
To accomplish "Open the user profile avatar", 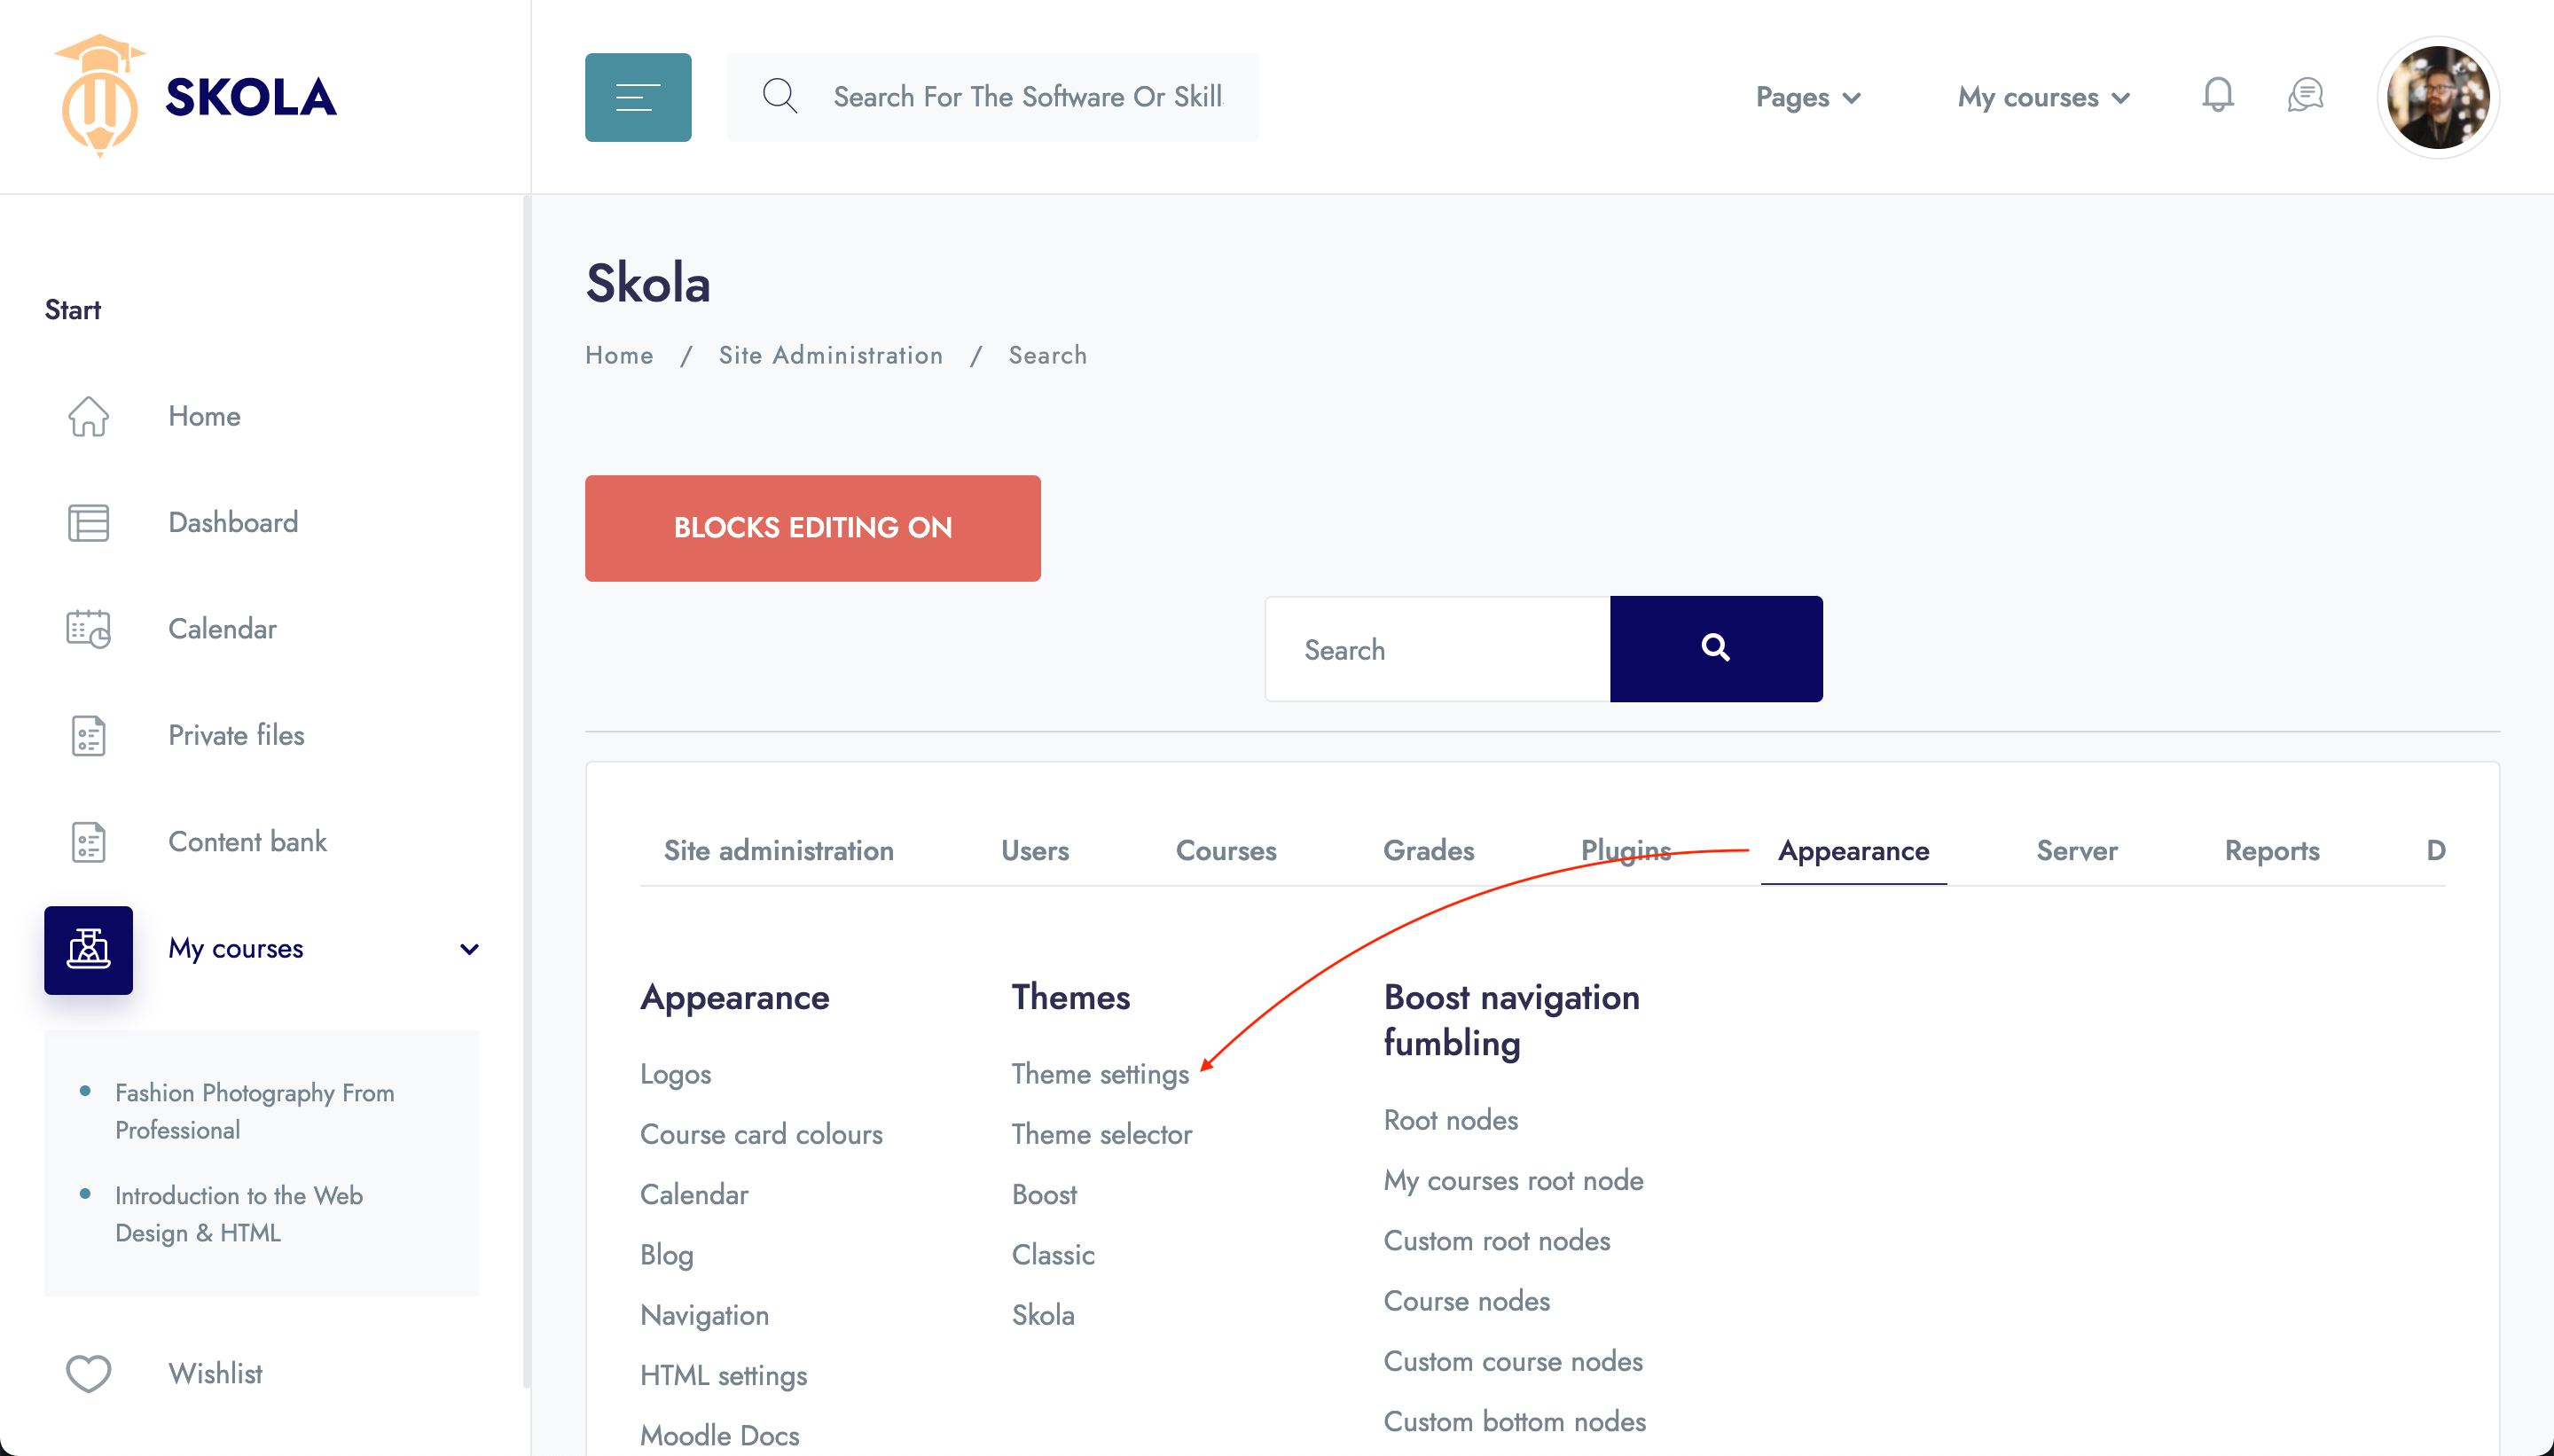I will pos(2438,97).
